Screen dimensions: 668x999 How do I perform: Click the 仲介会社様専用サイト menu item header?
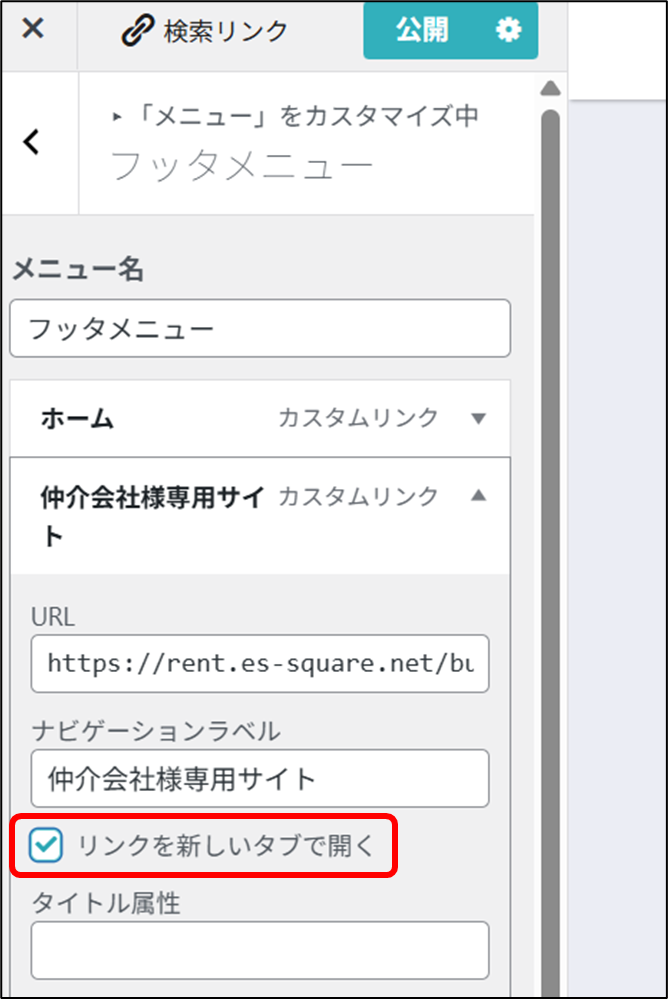coord(150,515)
